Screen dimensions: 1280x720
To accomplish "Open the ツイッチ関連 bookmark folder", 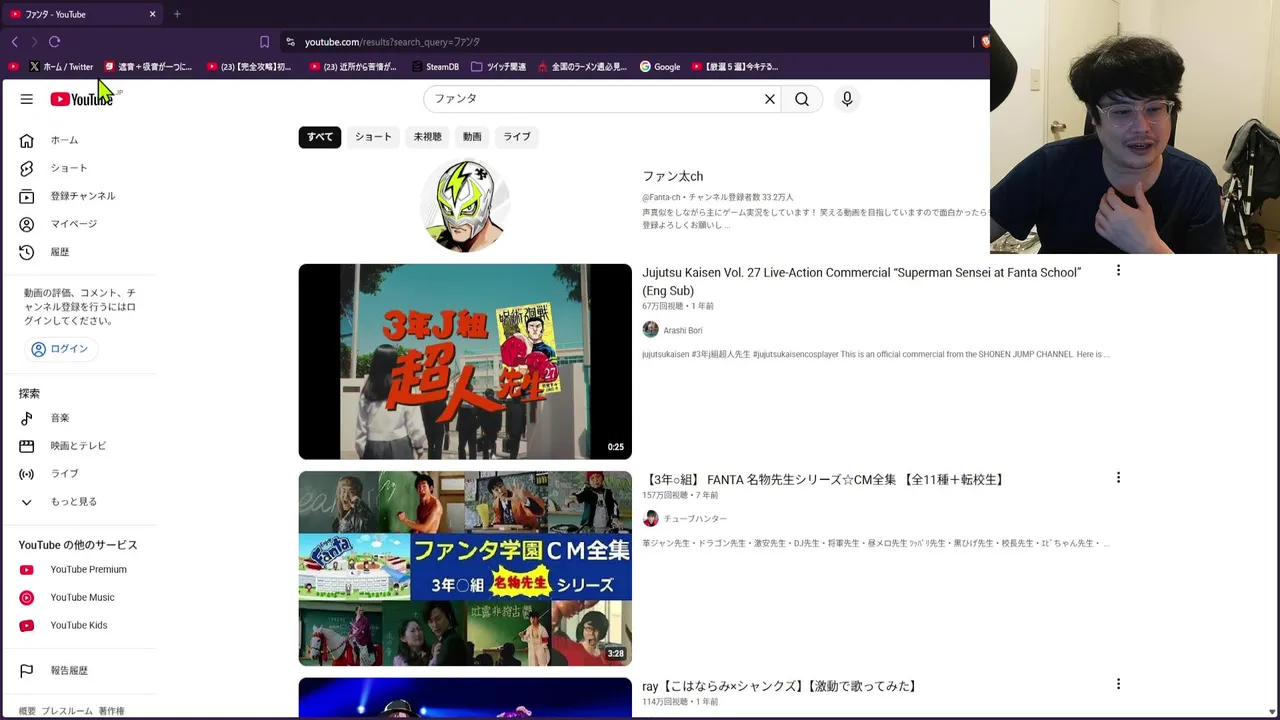I will (x=498, y=67).
